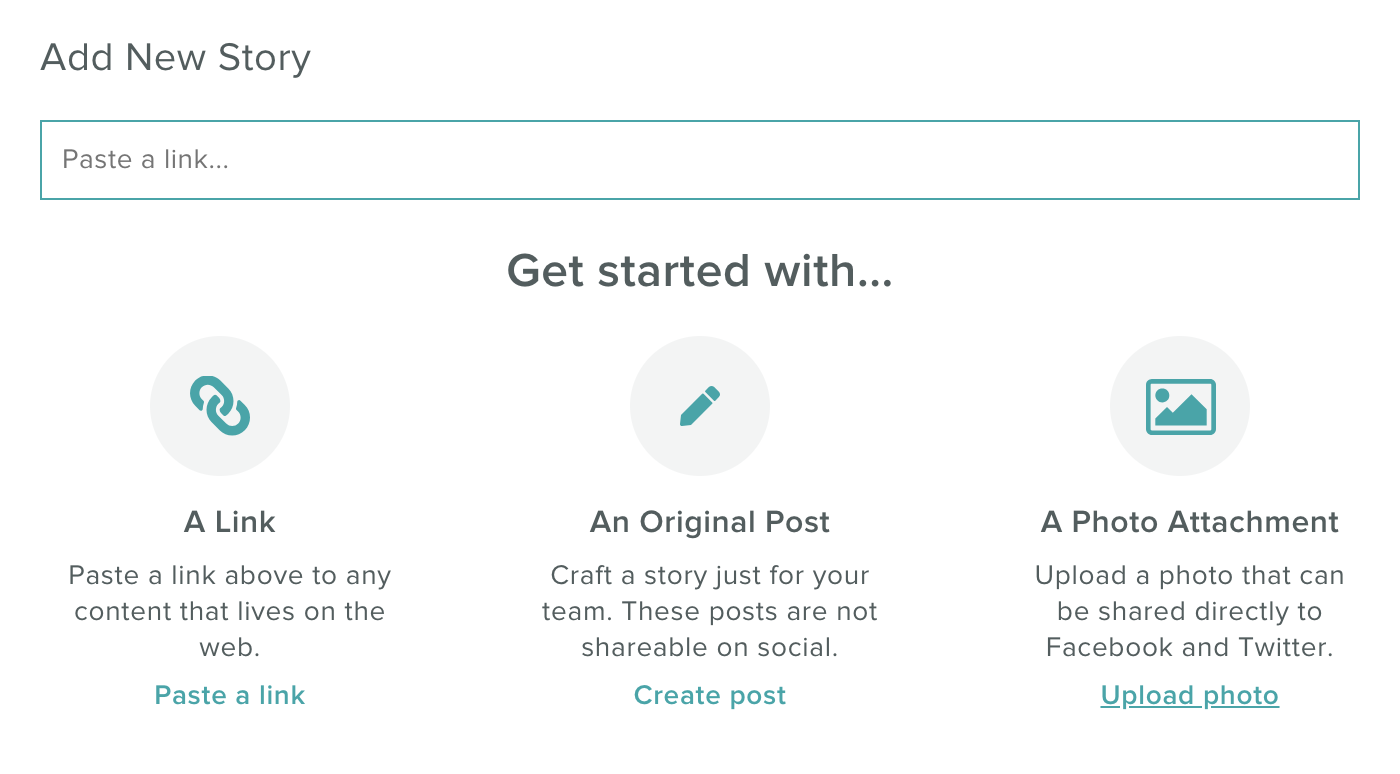Click the chain link icon
This screenshot has width=1400, height=774.
coord(220,405)
